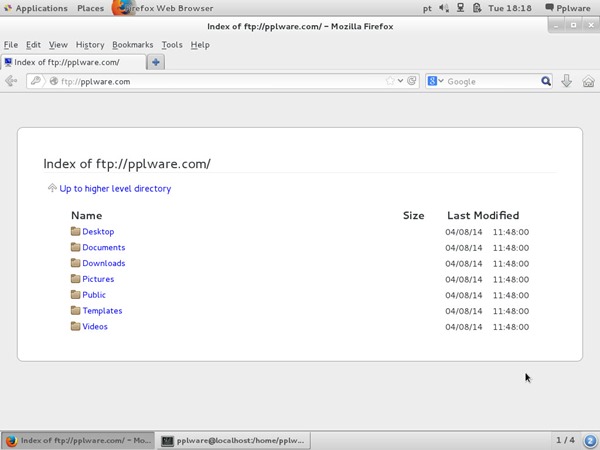
Task: Click the Desktop folder icon
Action: (x=75, y=231)
